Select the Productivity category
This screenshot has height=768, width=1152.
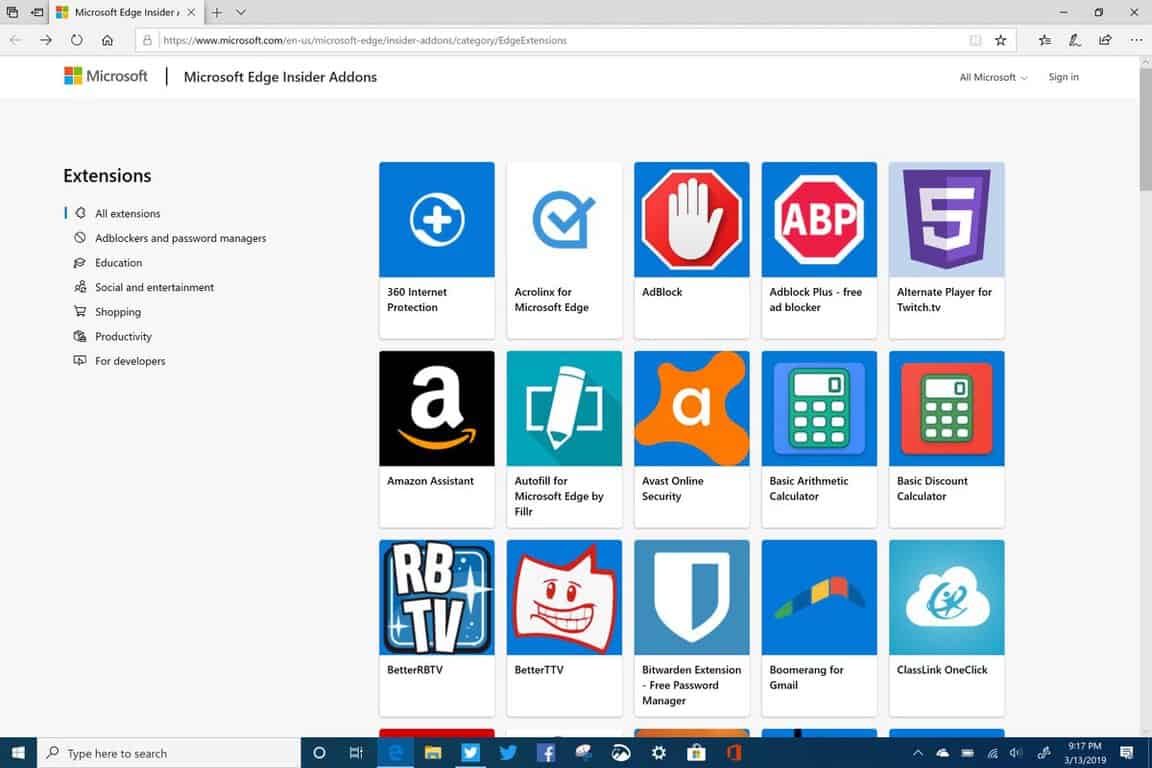[123, 336]
